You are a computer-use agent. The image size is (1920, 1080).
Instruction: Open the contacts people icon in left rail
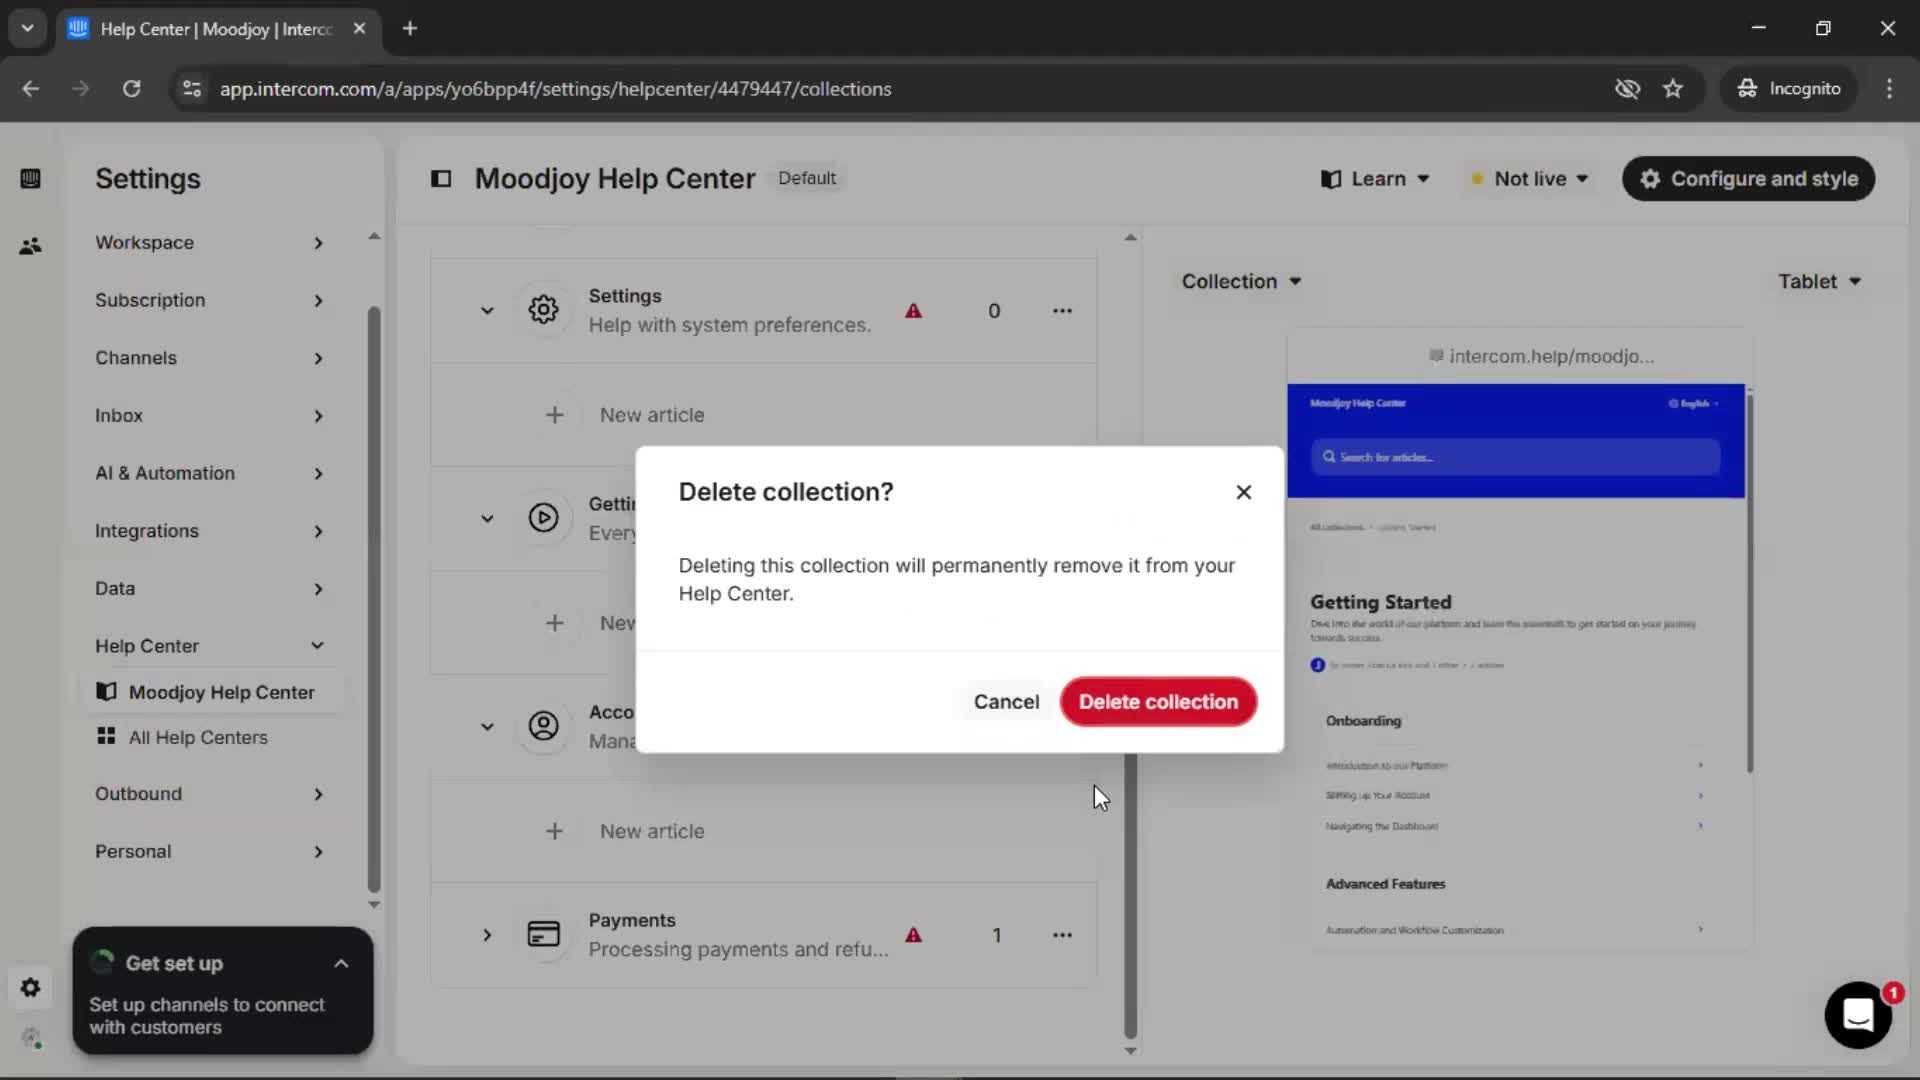(30, 245)
